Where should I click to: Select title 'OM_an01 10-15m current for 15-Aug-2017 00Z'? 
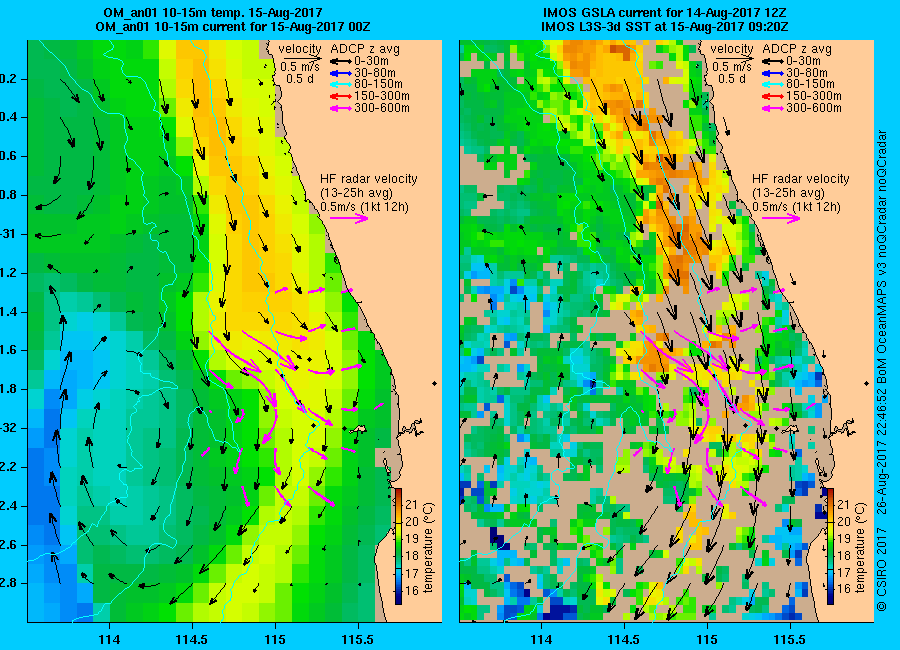(x=232, y=26)
